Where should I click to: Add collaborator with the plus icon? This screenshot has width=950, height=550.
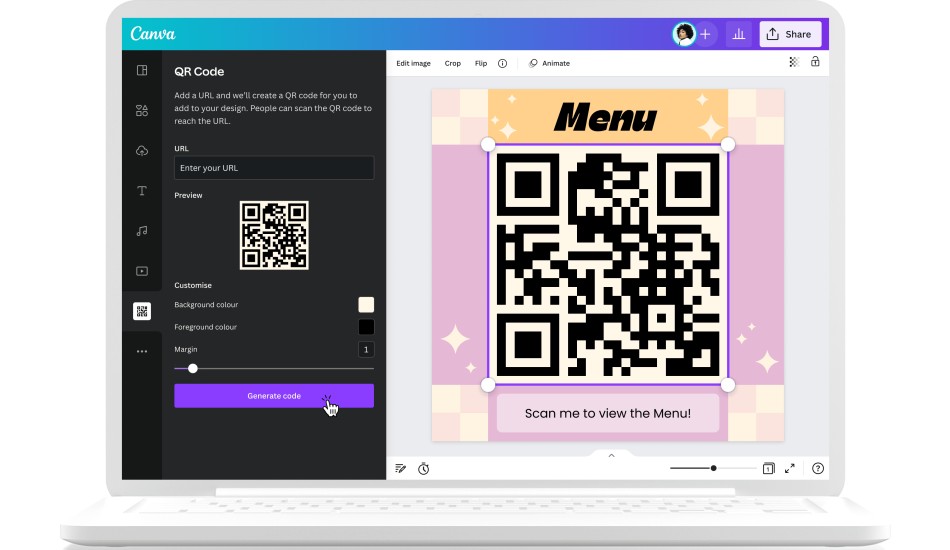(705, 35)
